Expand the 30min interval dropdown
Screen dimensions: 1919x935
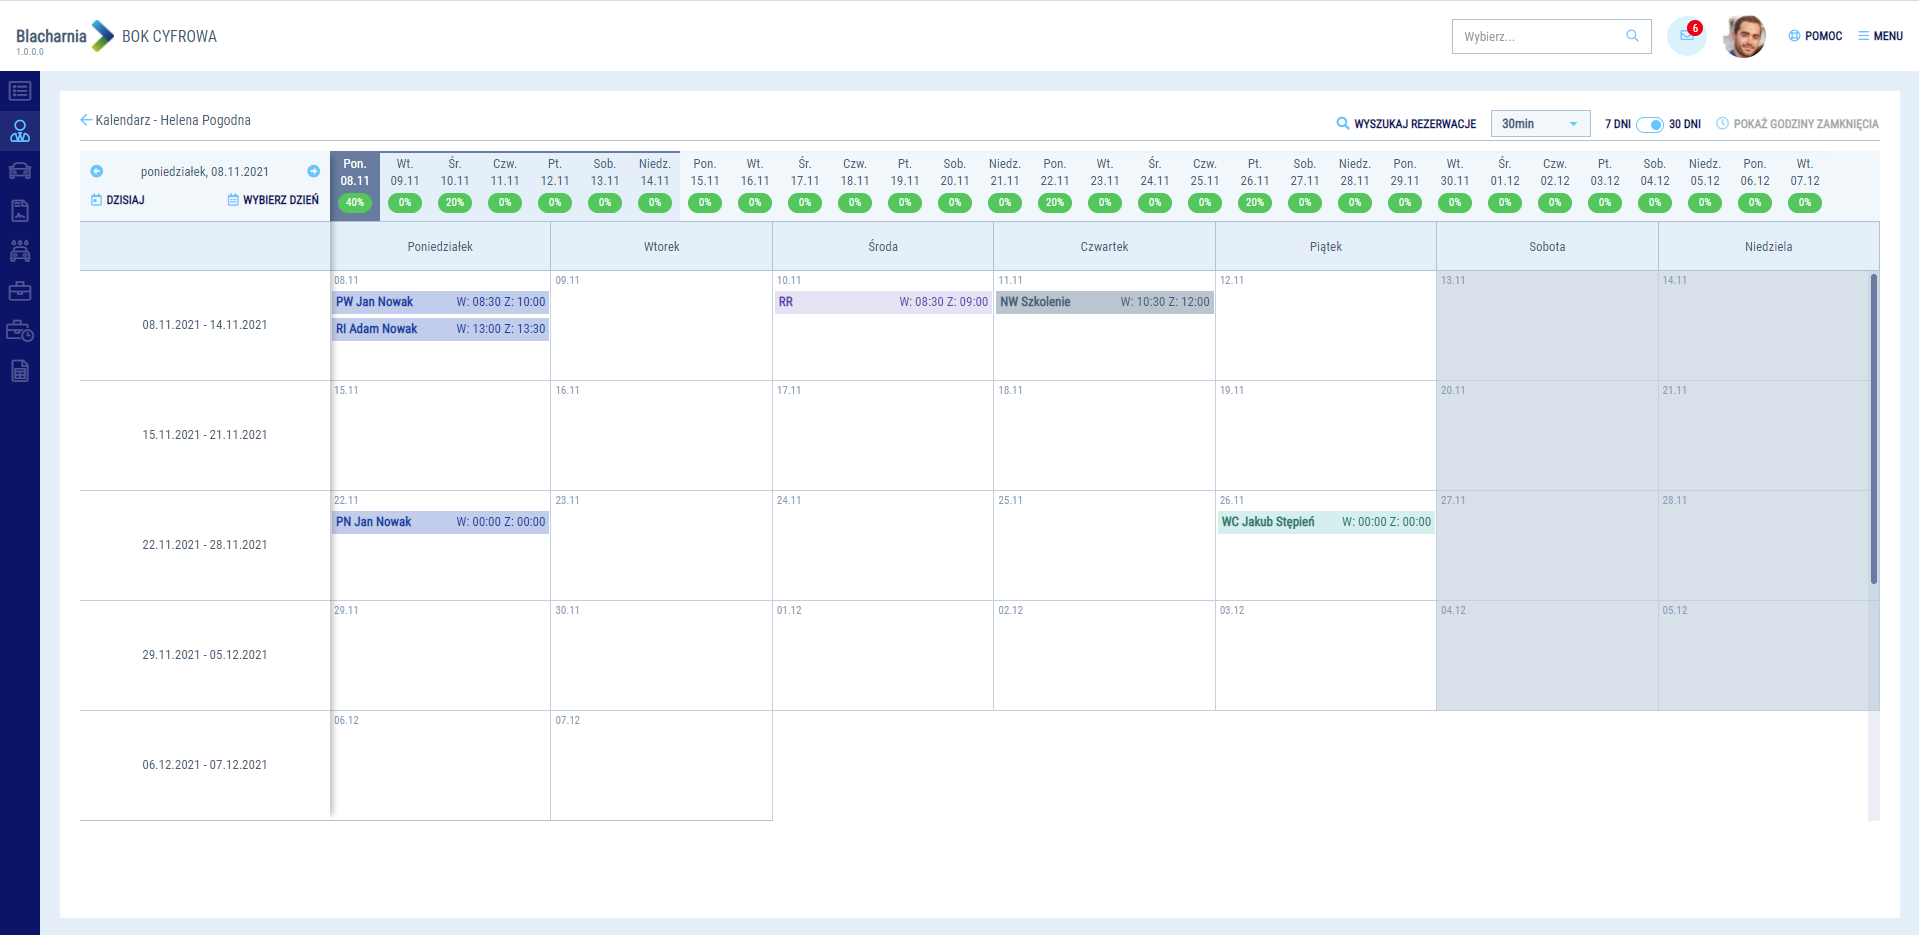tap(1540, 124)
